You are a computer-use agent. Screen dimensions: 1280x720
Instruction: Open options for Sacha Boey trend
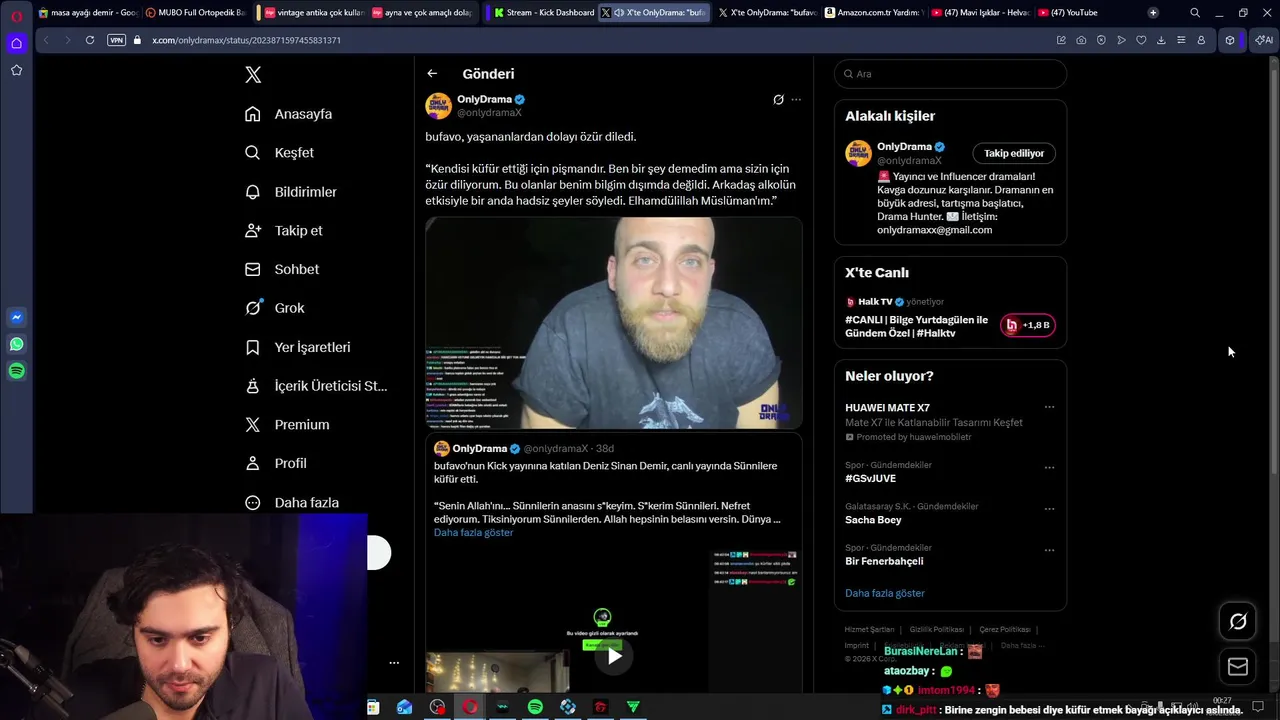[x=1049, y=508]
